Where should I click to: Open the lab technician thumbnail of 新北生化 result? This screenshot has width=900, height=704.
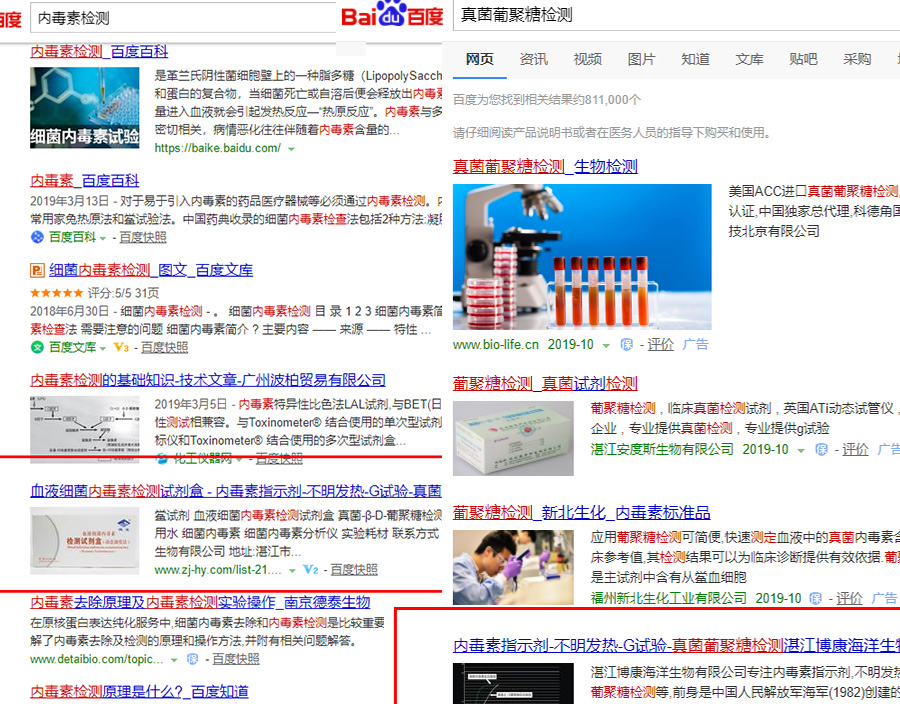[513, 567]
